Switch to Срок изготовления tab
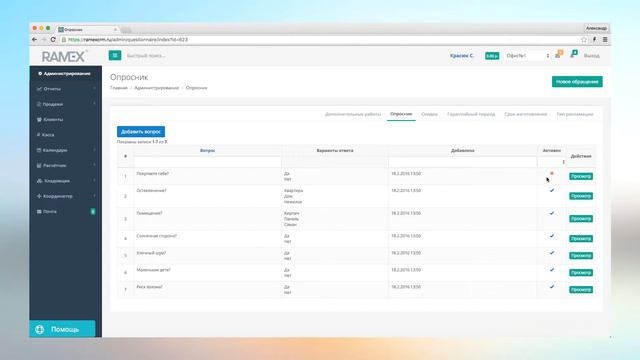 pos(525,114)
